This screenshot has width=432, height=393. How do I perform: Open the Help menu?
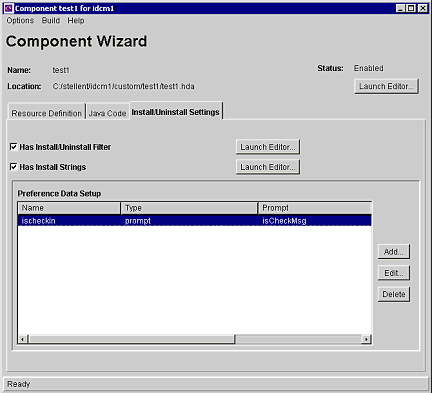coord(76,21)
